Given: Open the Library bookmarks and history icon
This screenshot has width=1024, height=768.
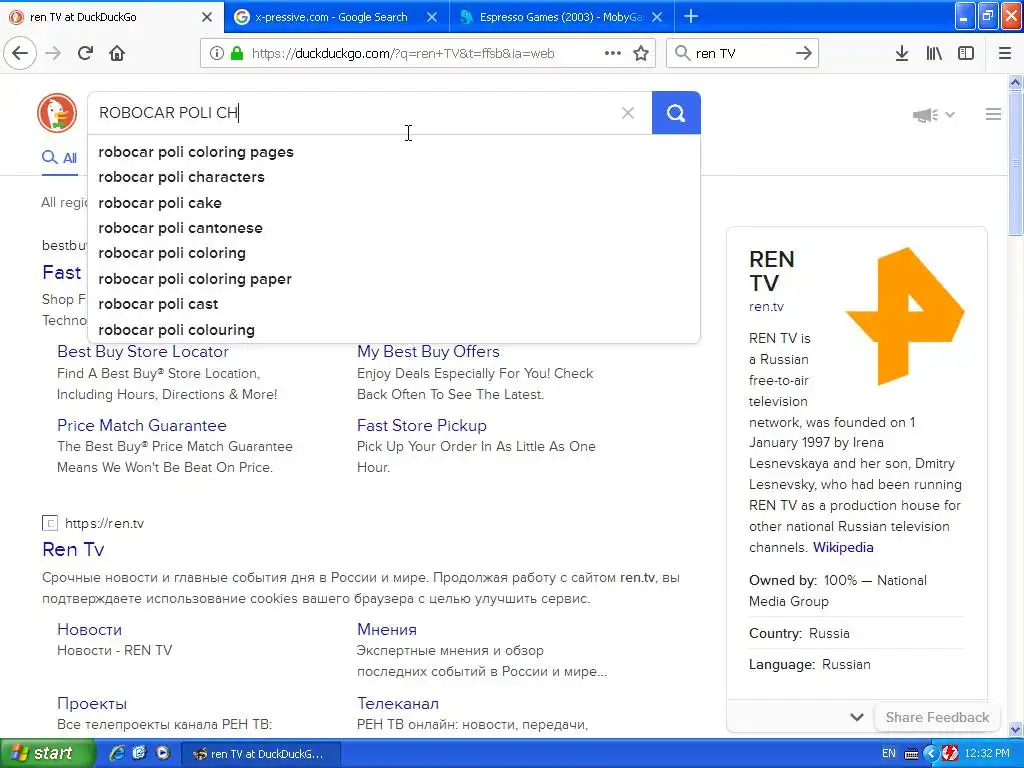Looking at the screenshot, I should click(x=934, y=54).
